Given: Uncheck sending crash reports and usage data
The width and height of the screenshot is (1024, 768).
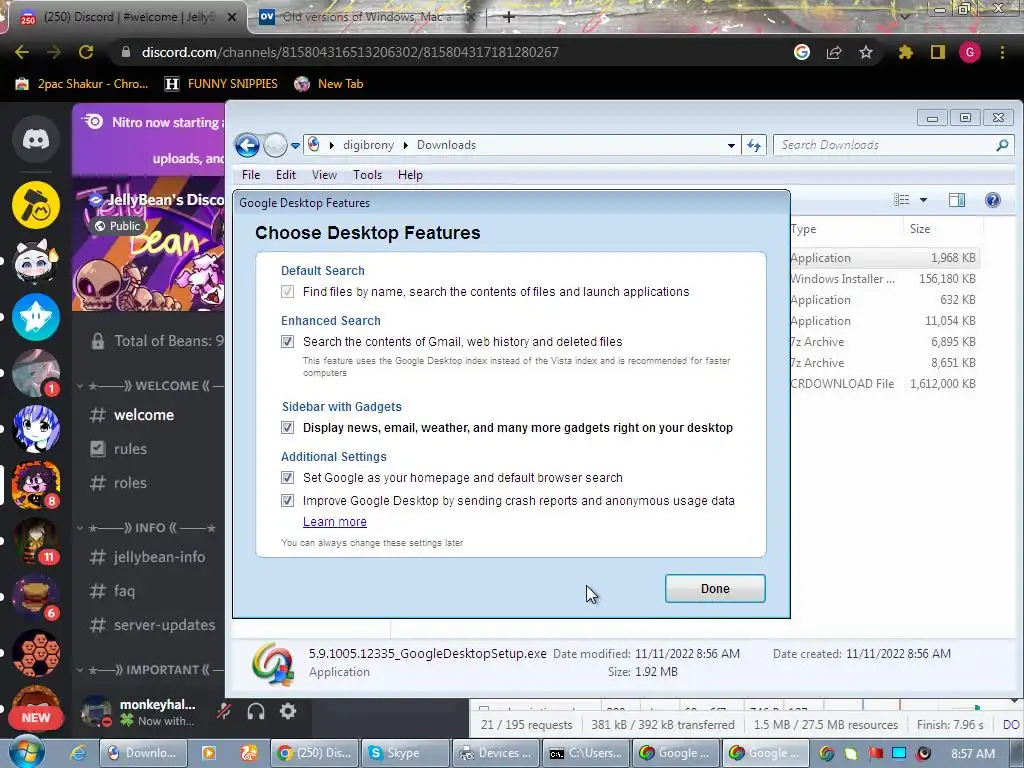Looking at the screenshot, I should point(287,501).
